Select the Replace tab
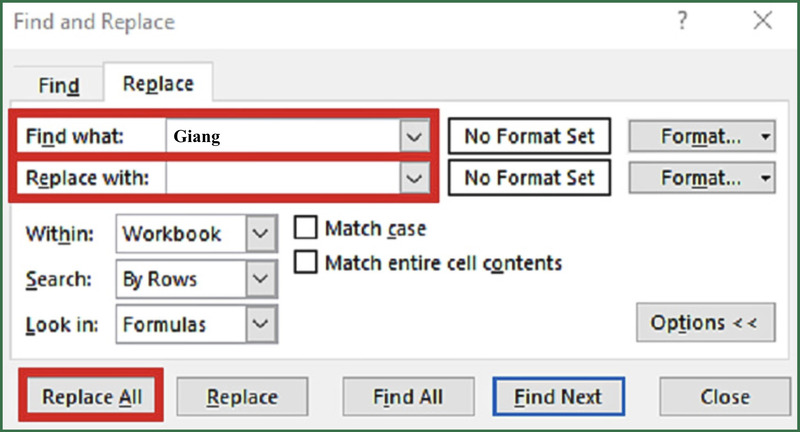 pos(157,84)
